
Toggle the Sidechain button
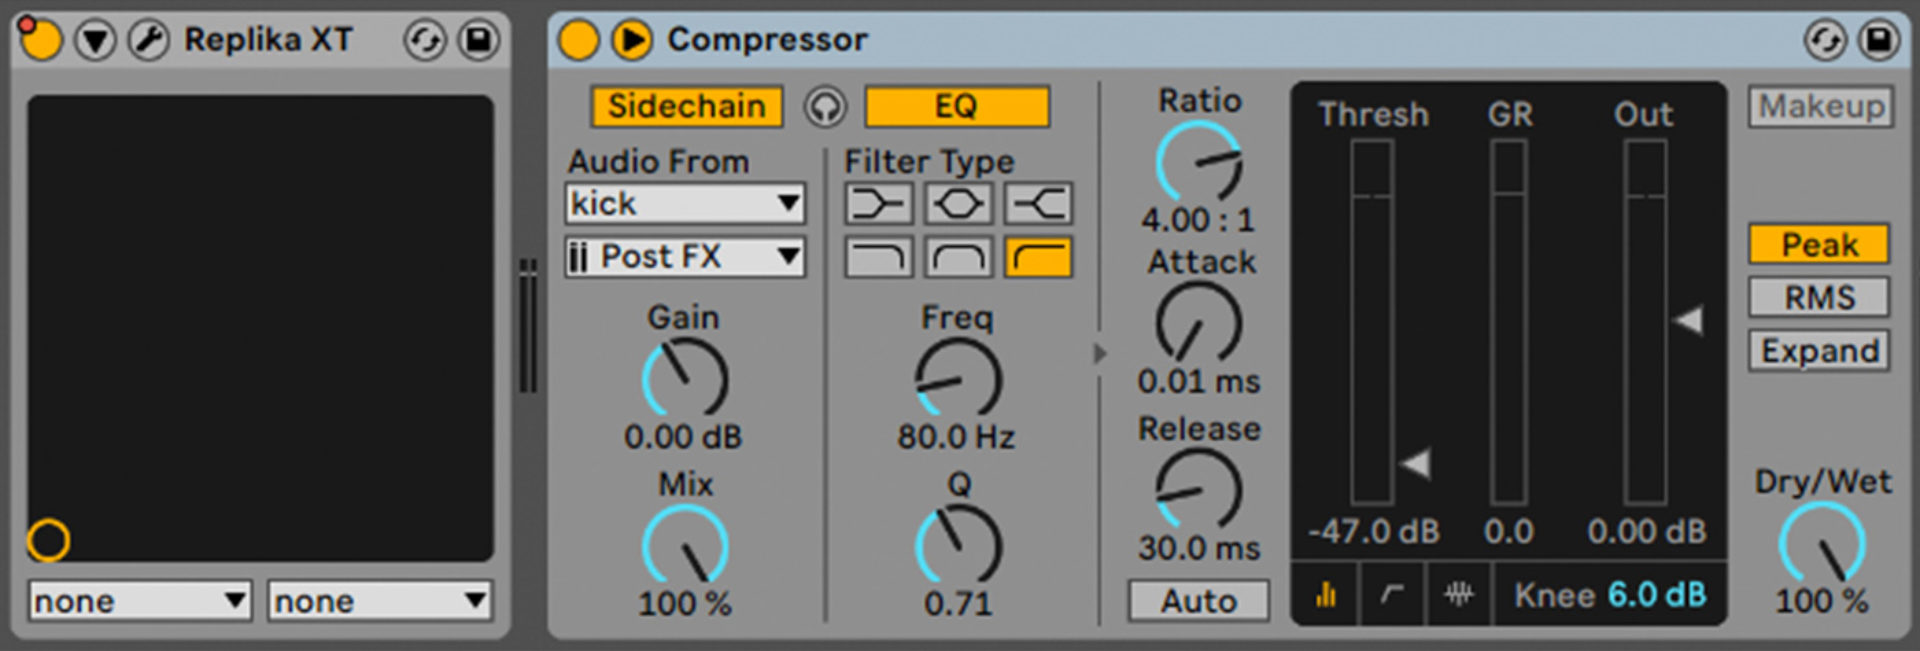[686, 106]
